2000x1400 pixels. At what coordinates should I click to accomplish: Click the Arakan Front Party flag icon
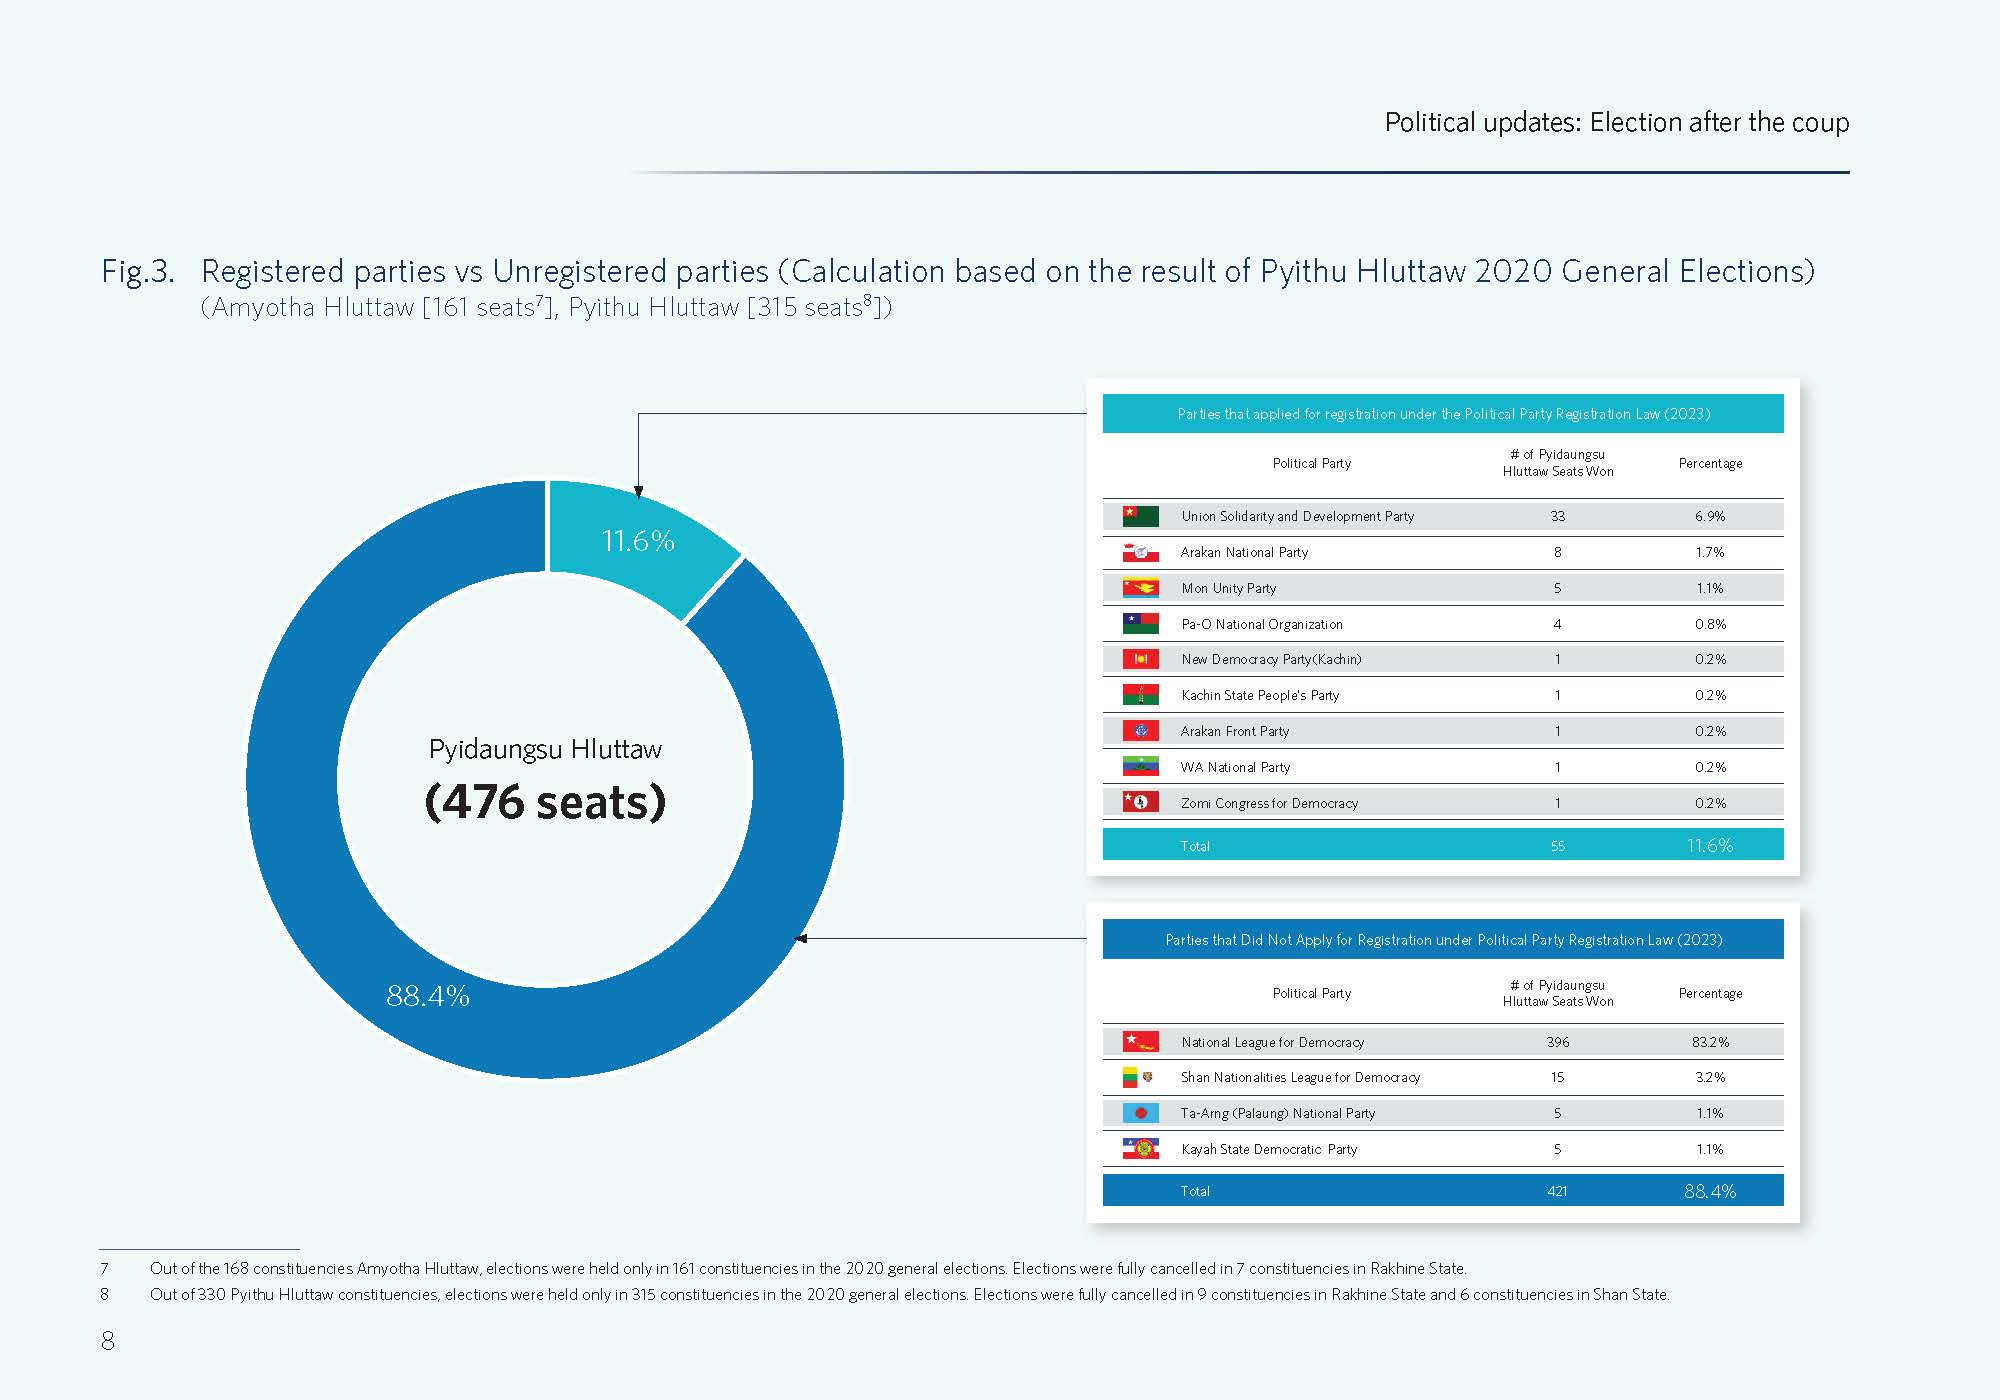pos(1140,731)
